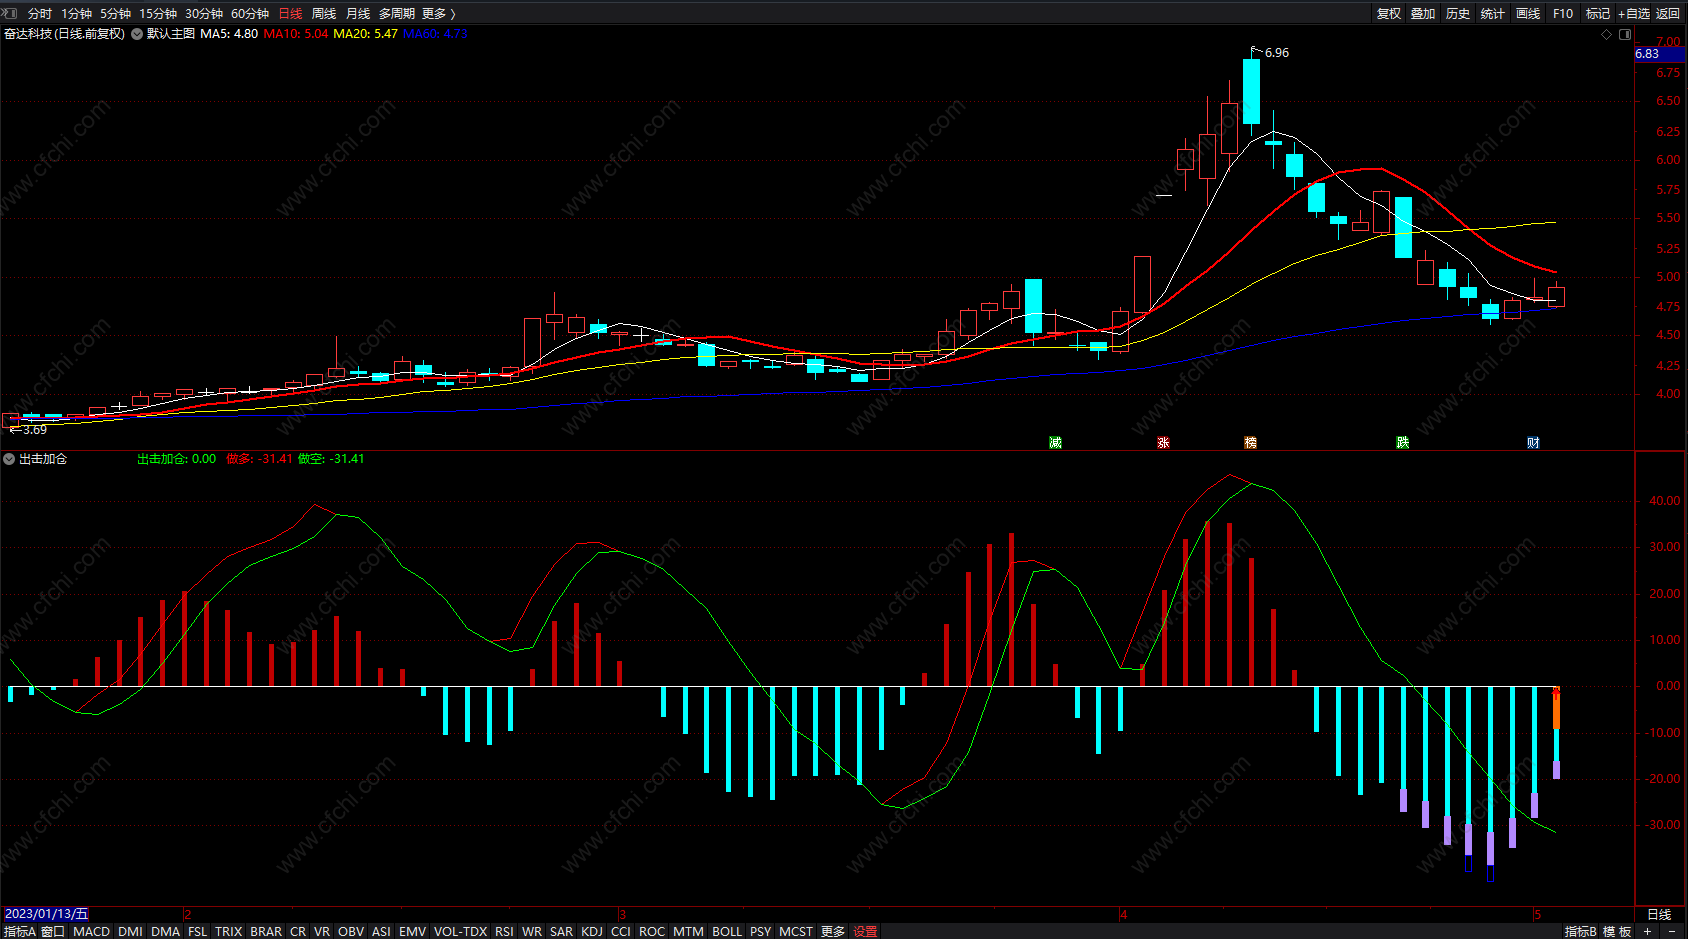Switch to 月线 monthly chart

tap(358, 13)
